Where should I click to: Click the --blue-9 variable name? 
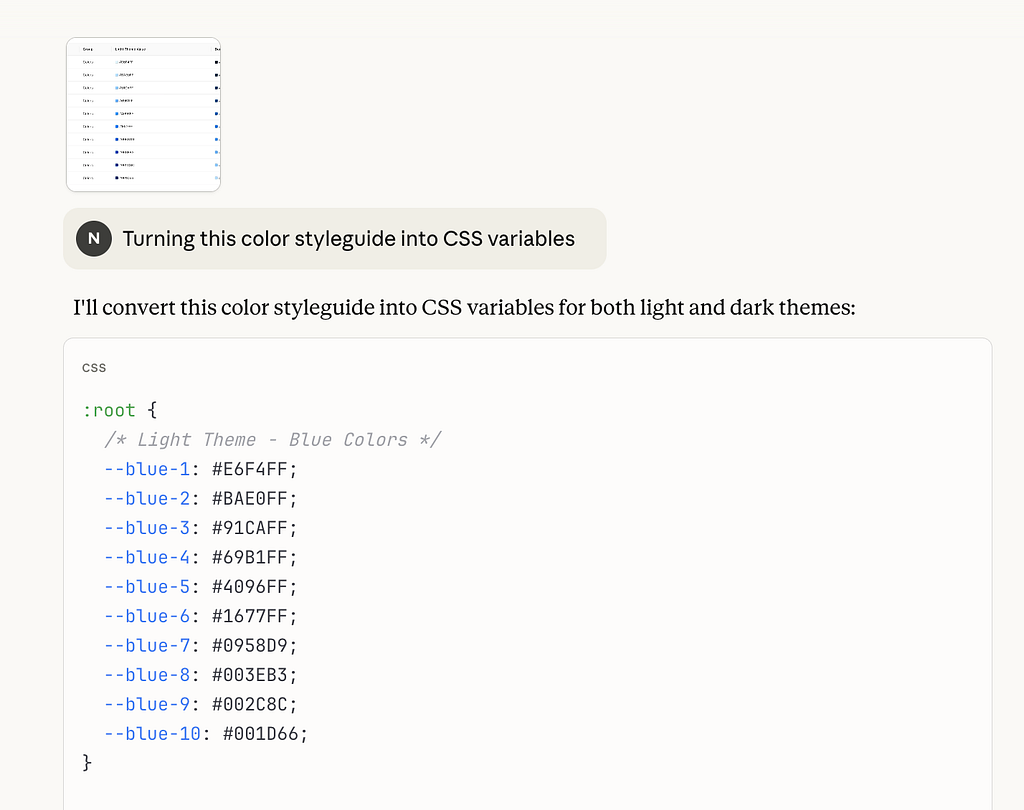click(x=147, y=704)
